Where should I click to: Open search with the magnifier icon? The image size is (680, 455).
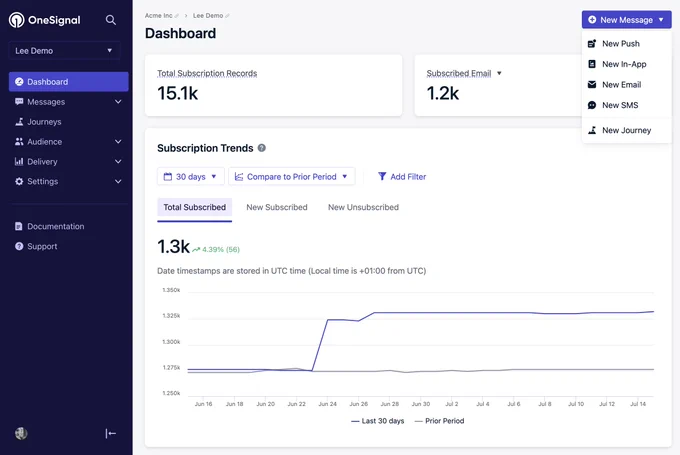(x=111, y=20)
